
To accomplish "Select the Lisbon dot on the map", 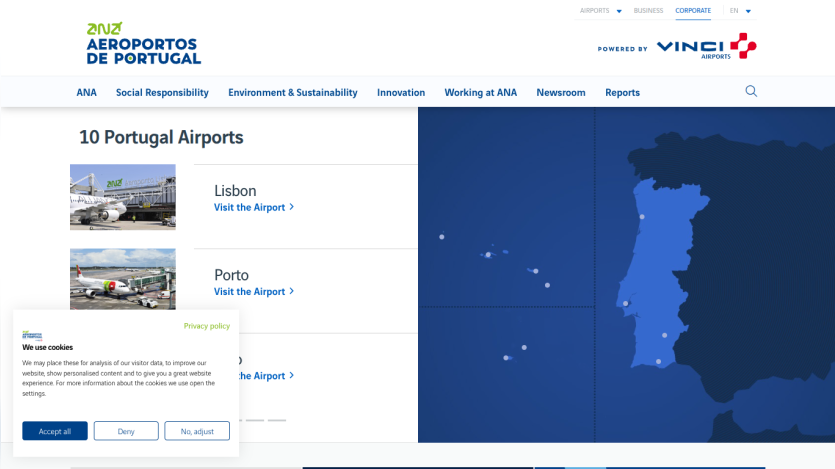I will (626, 303).
